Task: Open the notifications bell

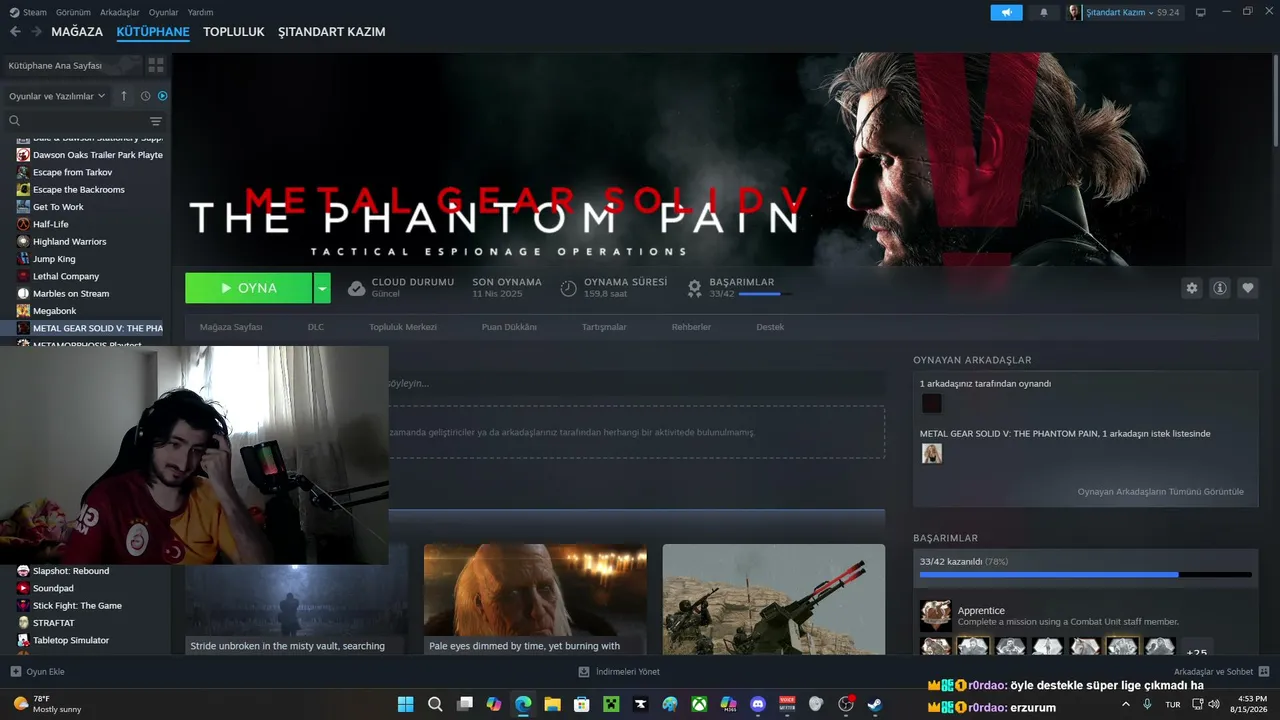Action: point(1044,12)
